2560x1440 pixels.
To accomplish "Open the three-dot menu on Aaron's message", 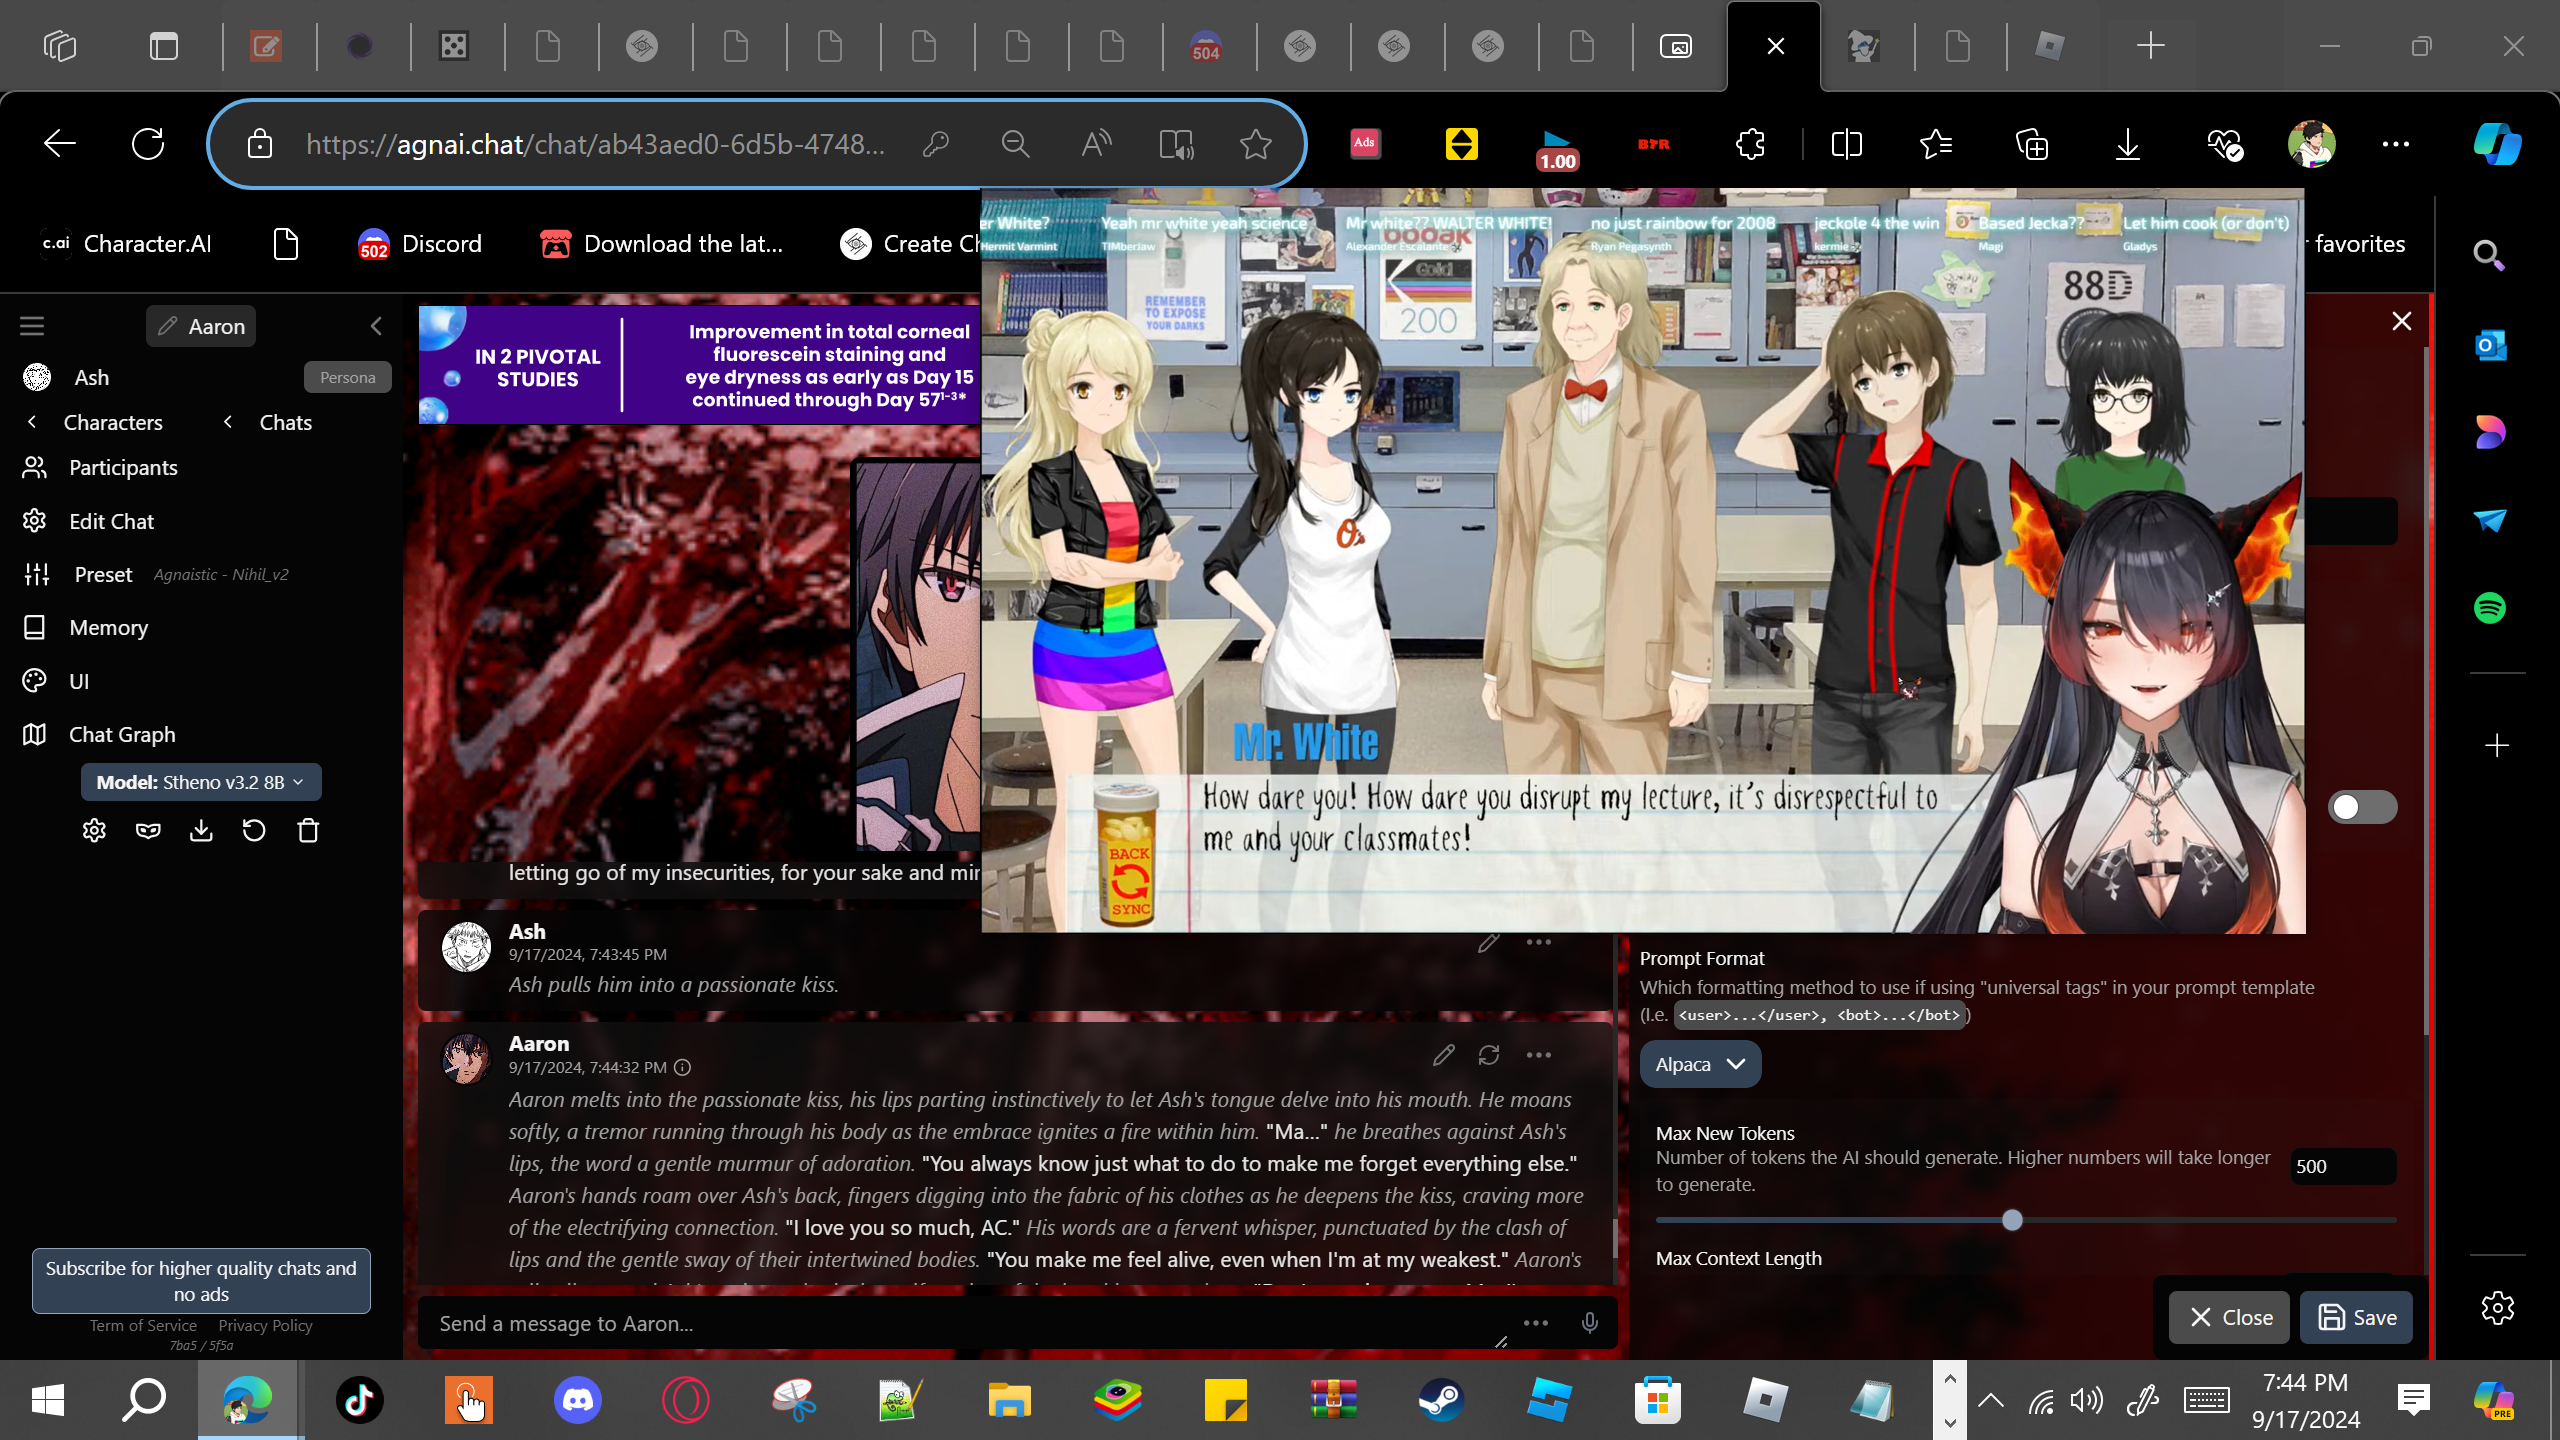I will click(1539, 1055).
